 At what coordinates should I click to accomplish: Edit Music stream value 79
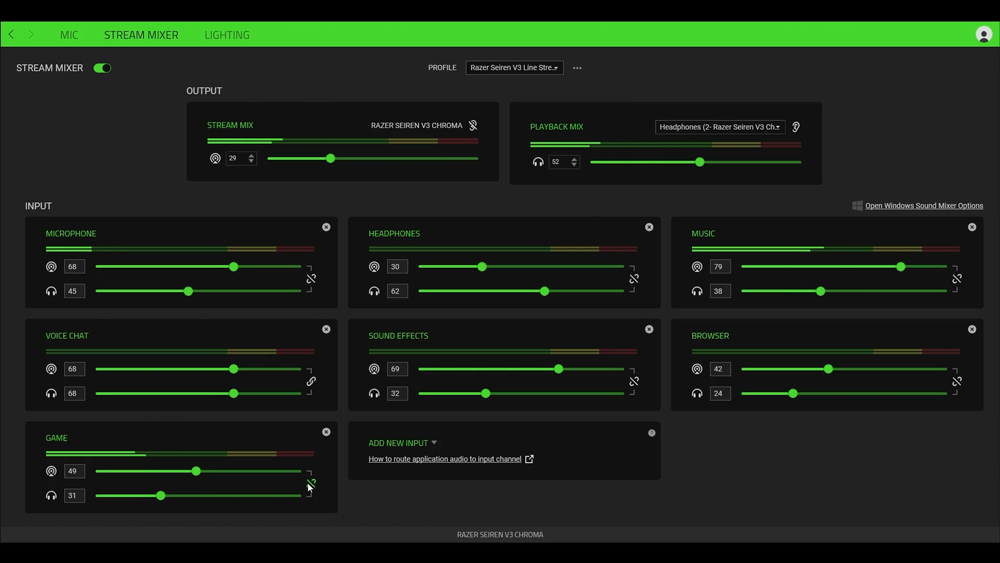[720, 267]
